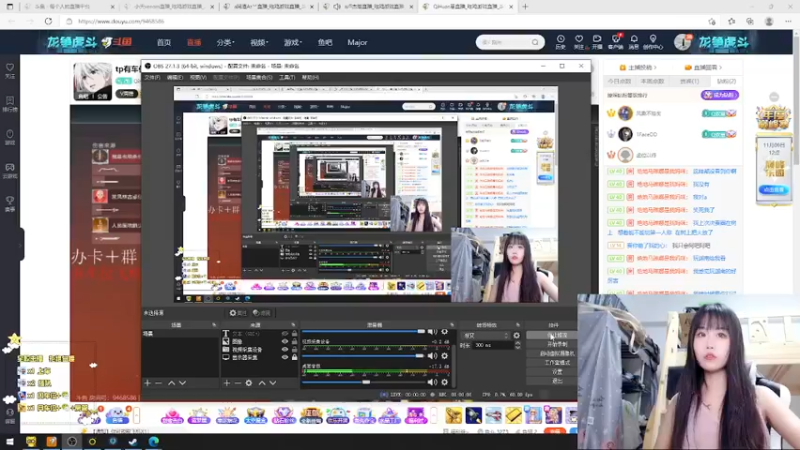Screen dimensions: 800x450
Task: Open settings gear of the video capture mixer channel
Action: [x=444, y=356]
